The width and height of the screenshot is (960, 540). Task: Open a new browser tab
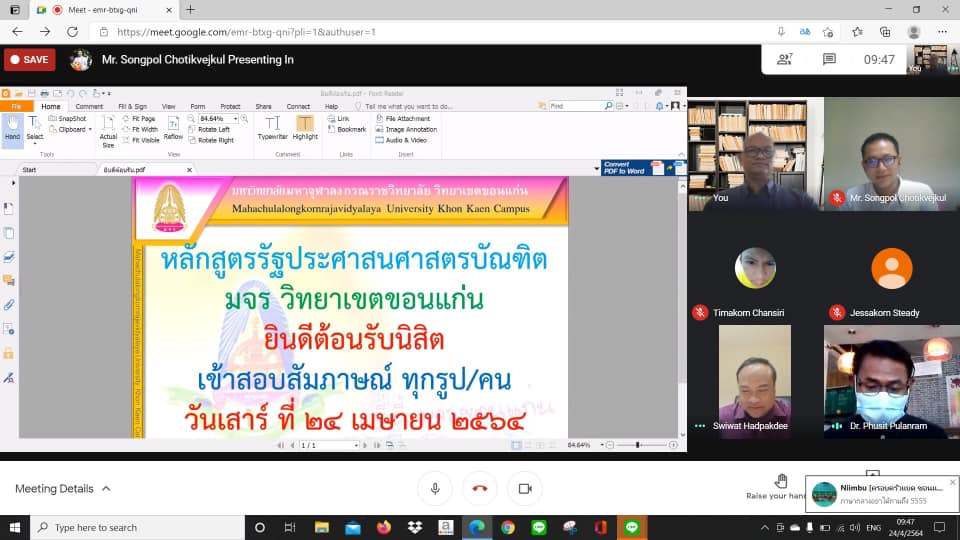[x=190, y=10]
